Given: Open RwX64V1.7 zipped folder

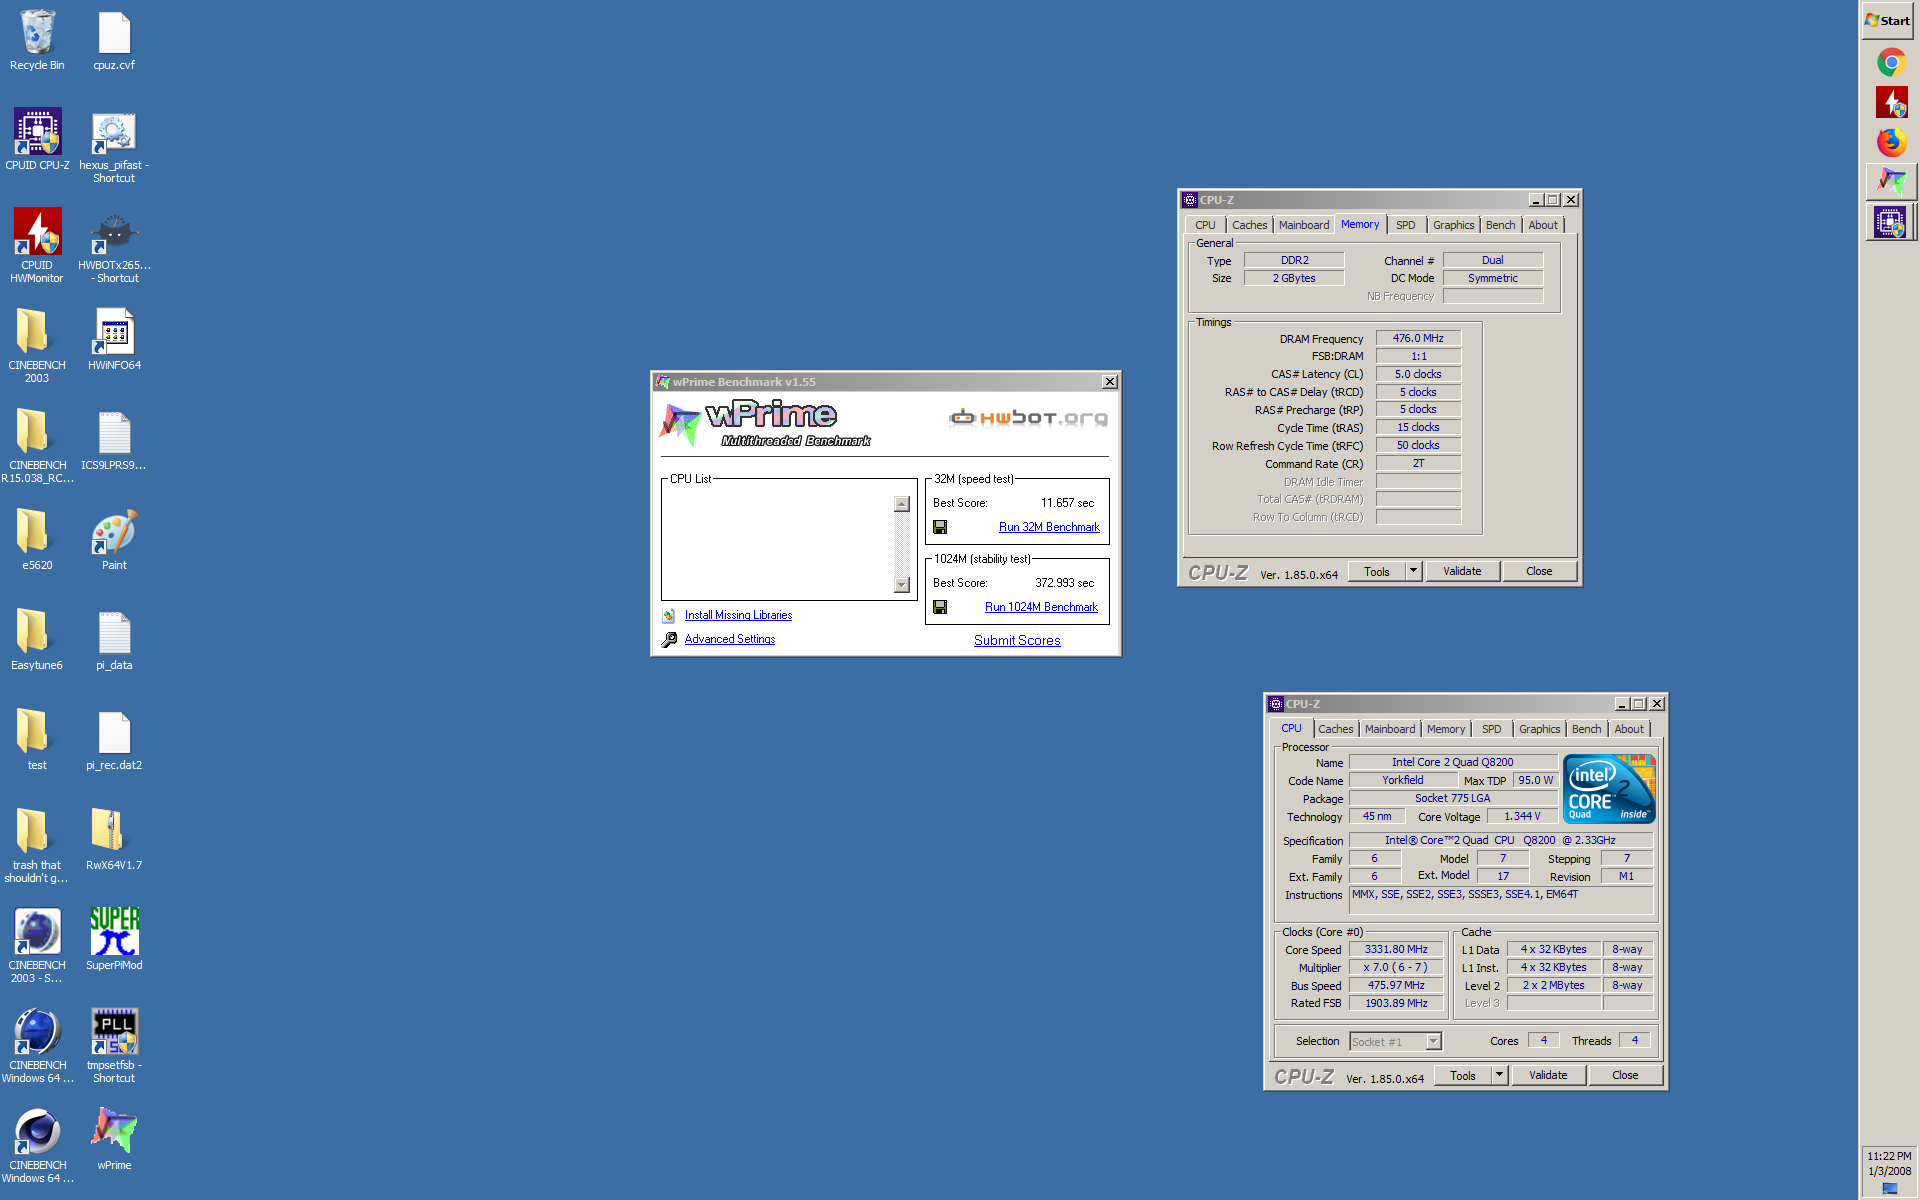Looking at the screenshot, I should tap(114, 840).
